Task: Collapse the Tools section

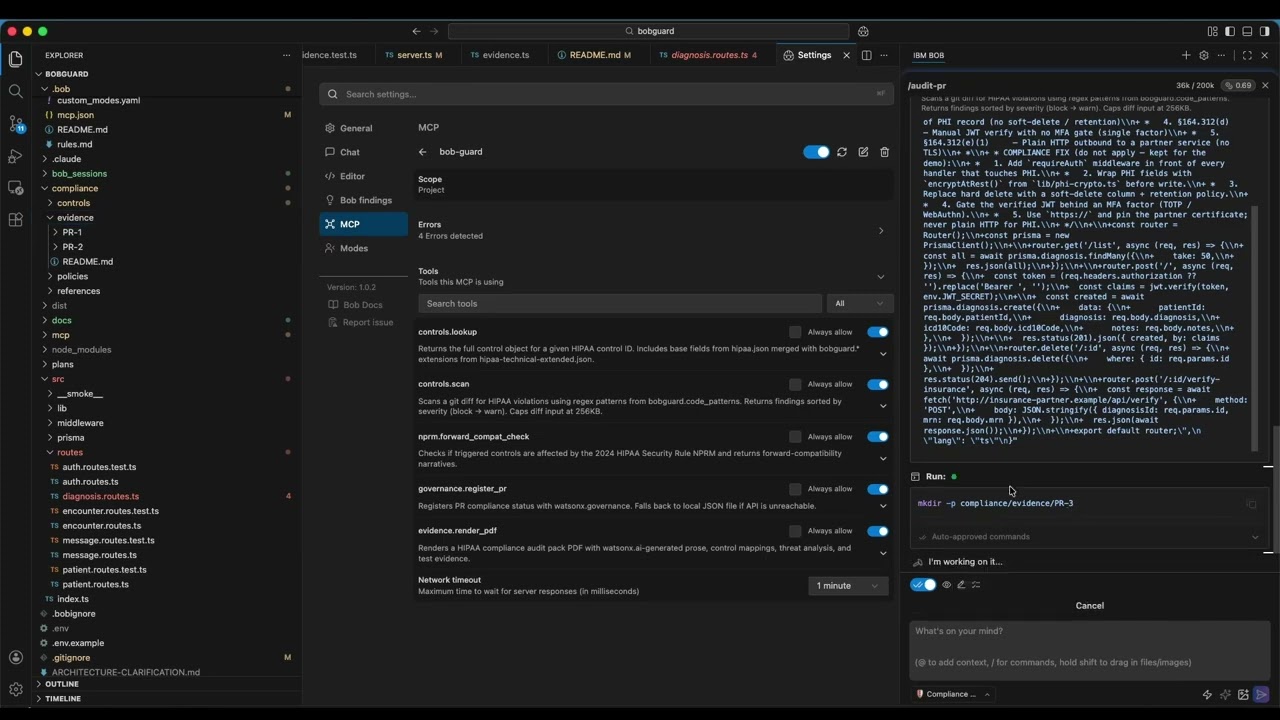Action: click(x=880, y=277)
